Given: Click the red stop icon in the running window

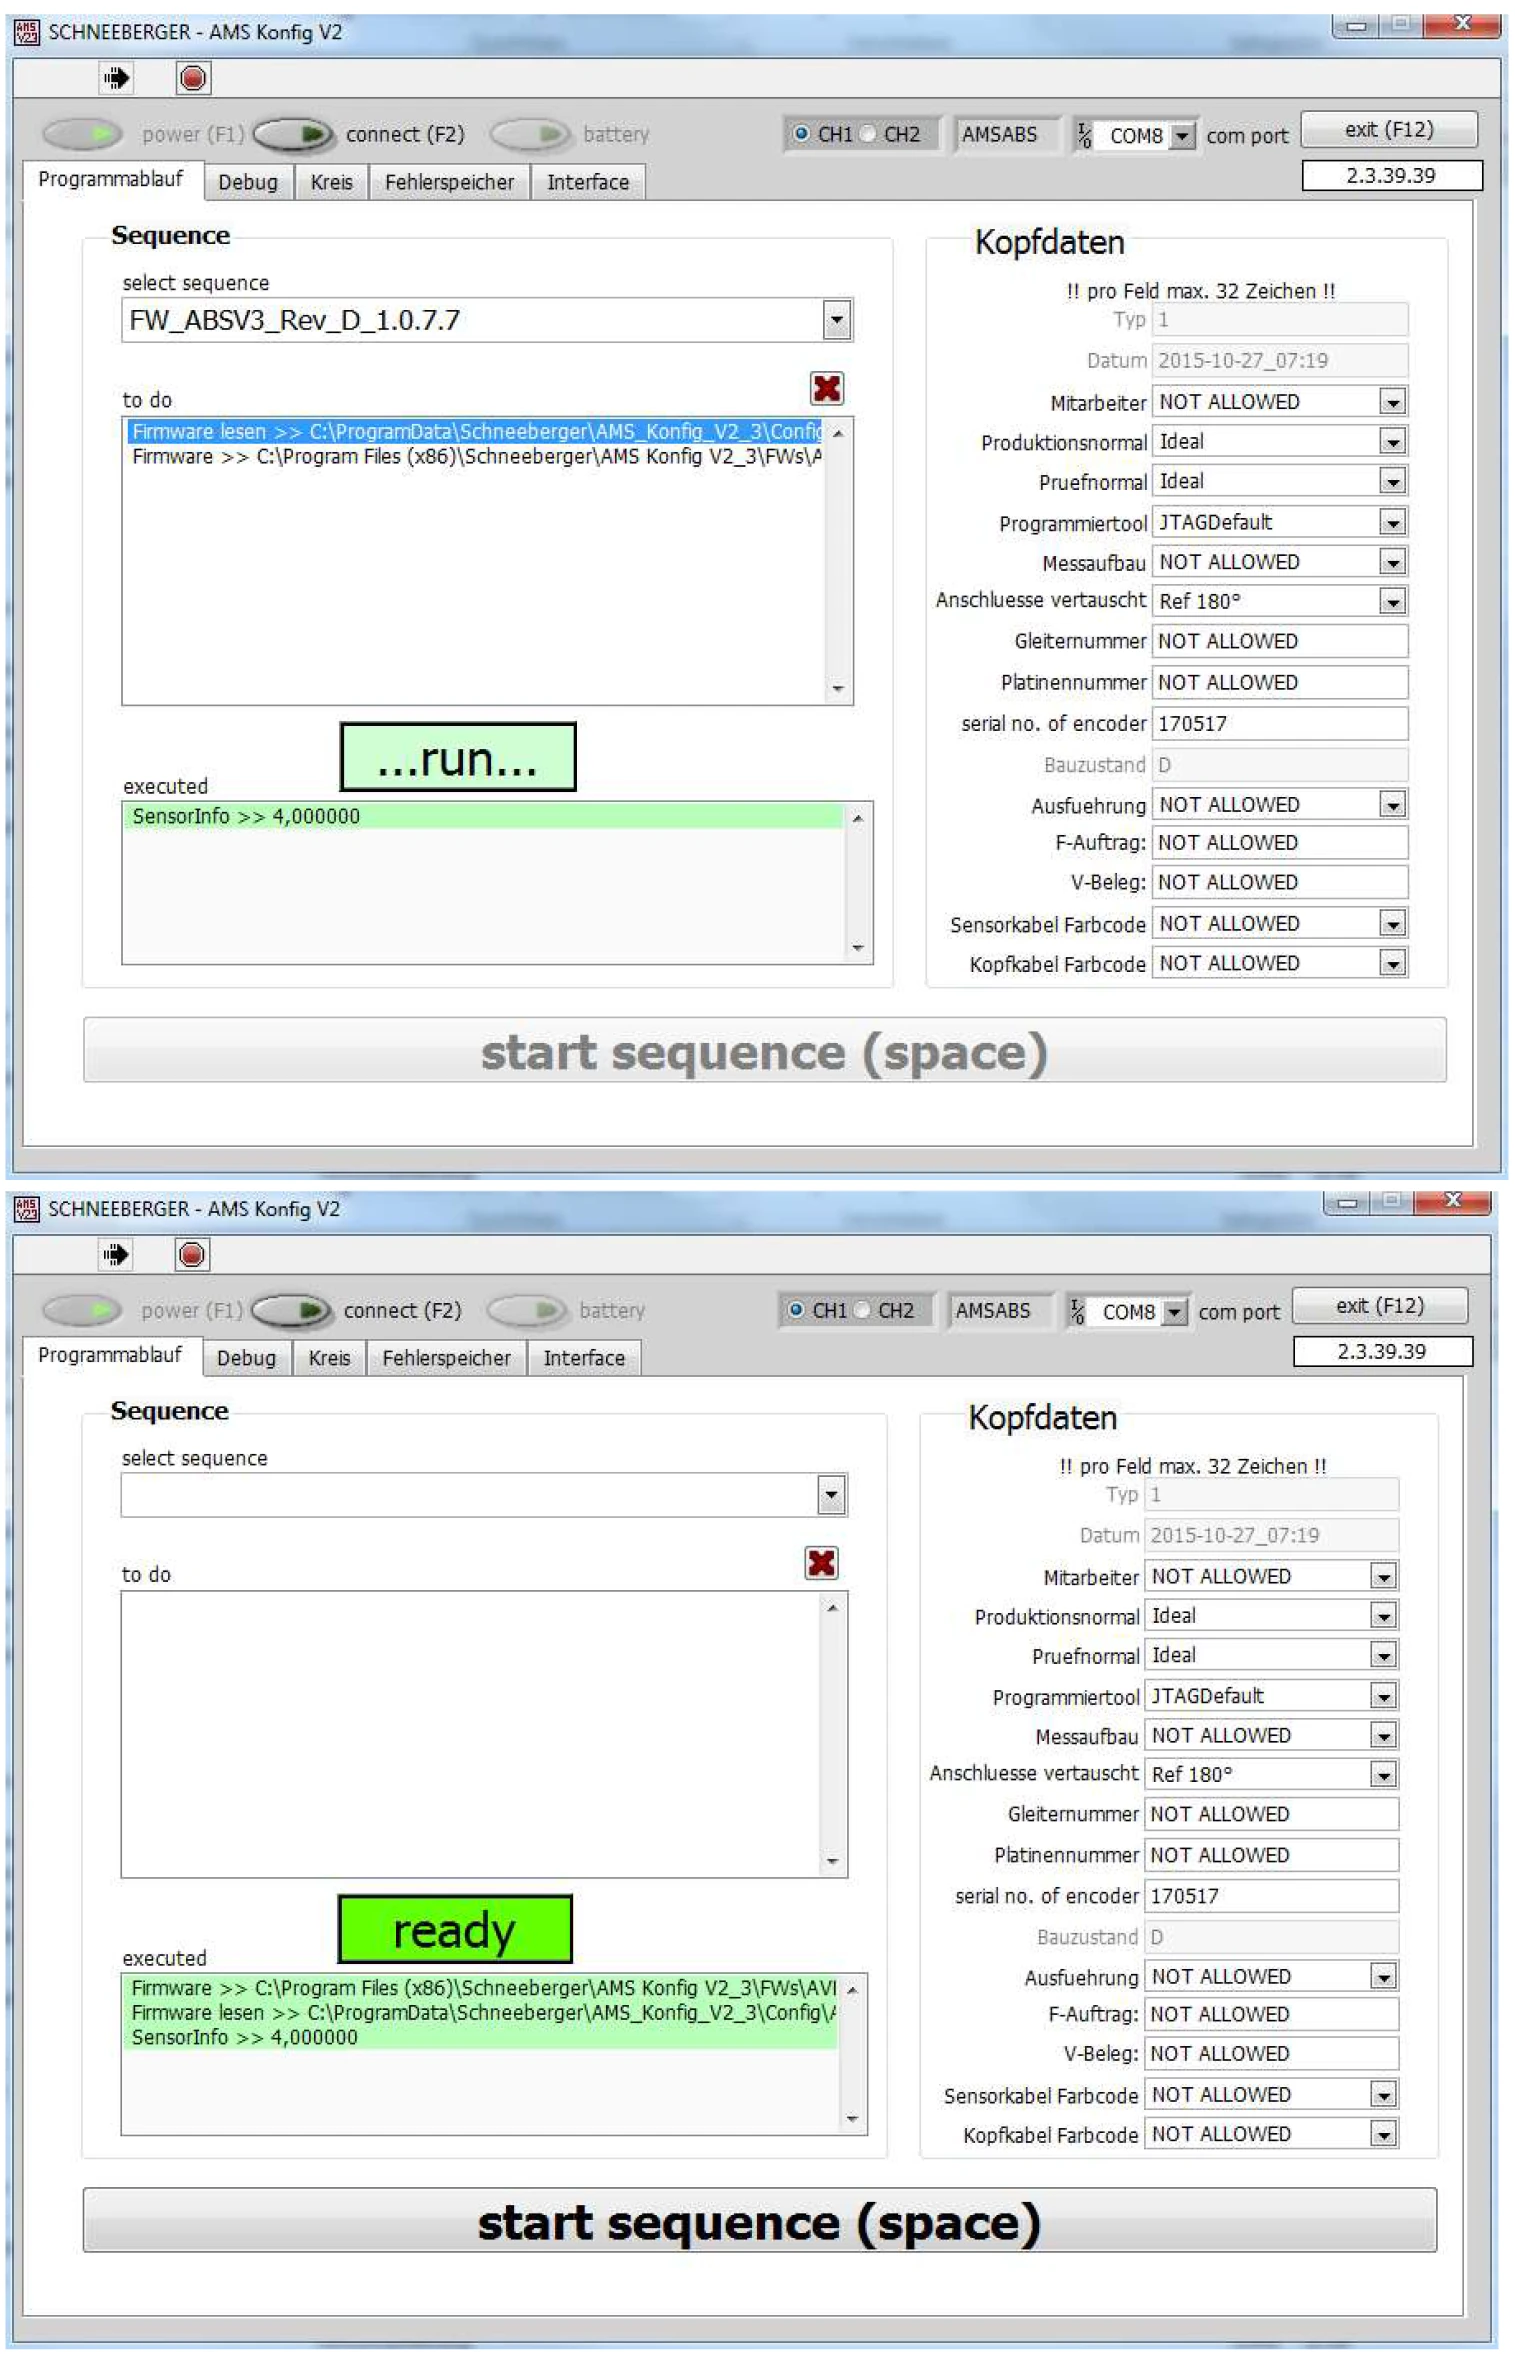Looking at the screenshot, I should pyautogui.click(x=192, y=78).
